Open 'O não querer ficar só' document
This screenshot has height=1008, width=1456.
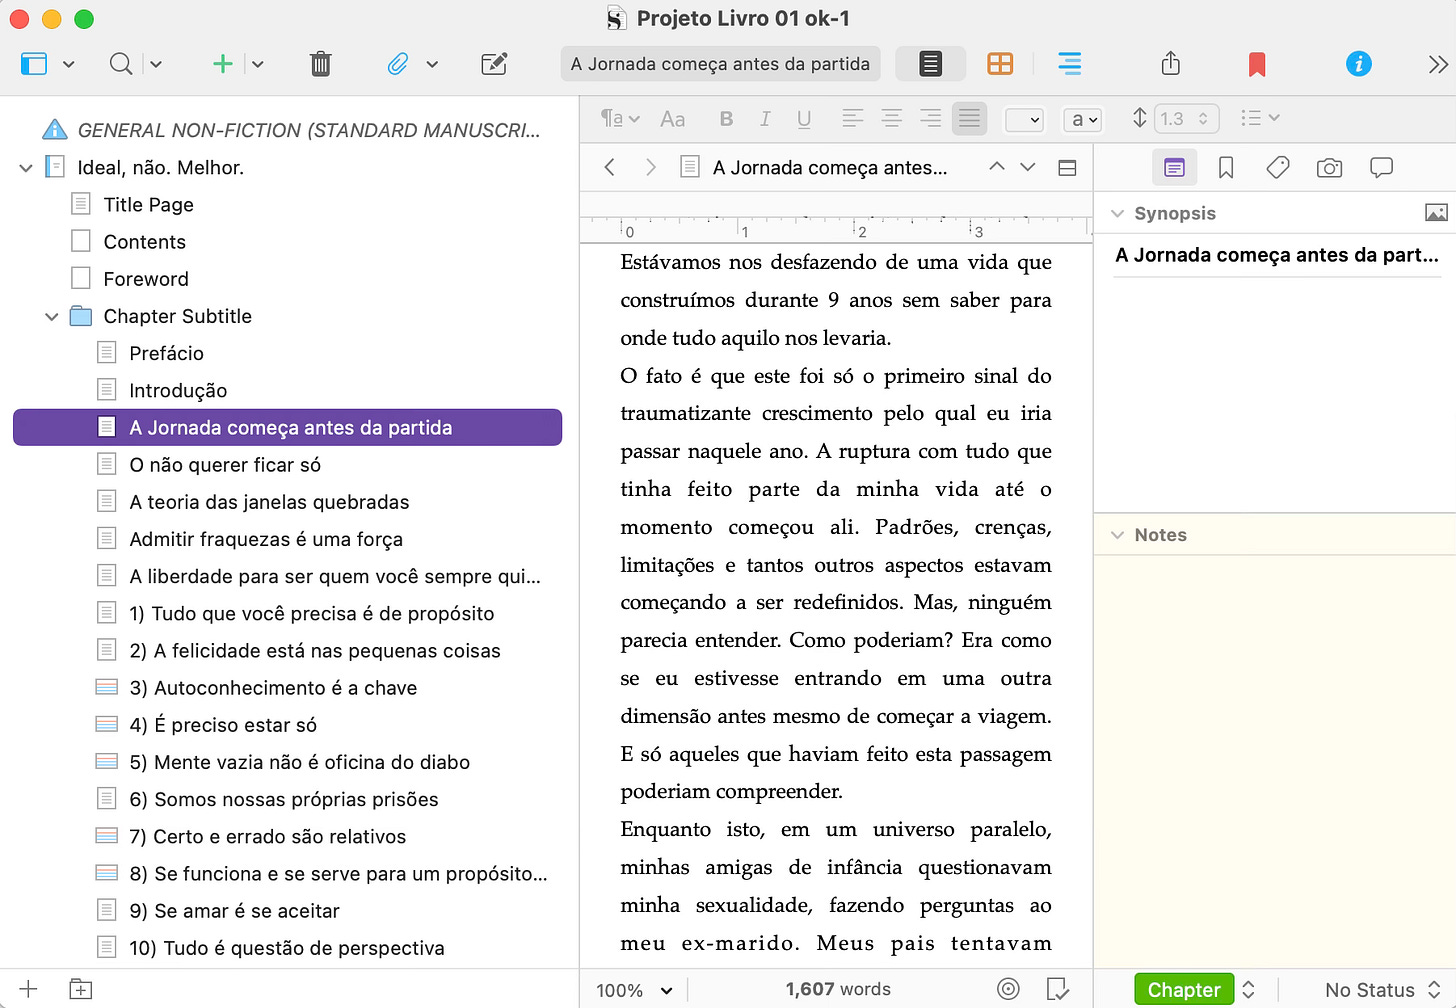point(225,465)
